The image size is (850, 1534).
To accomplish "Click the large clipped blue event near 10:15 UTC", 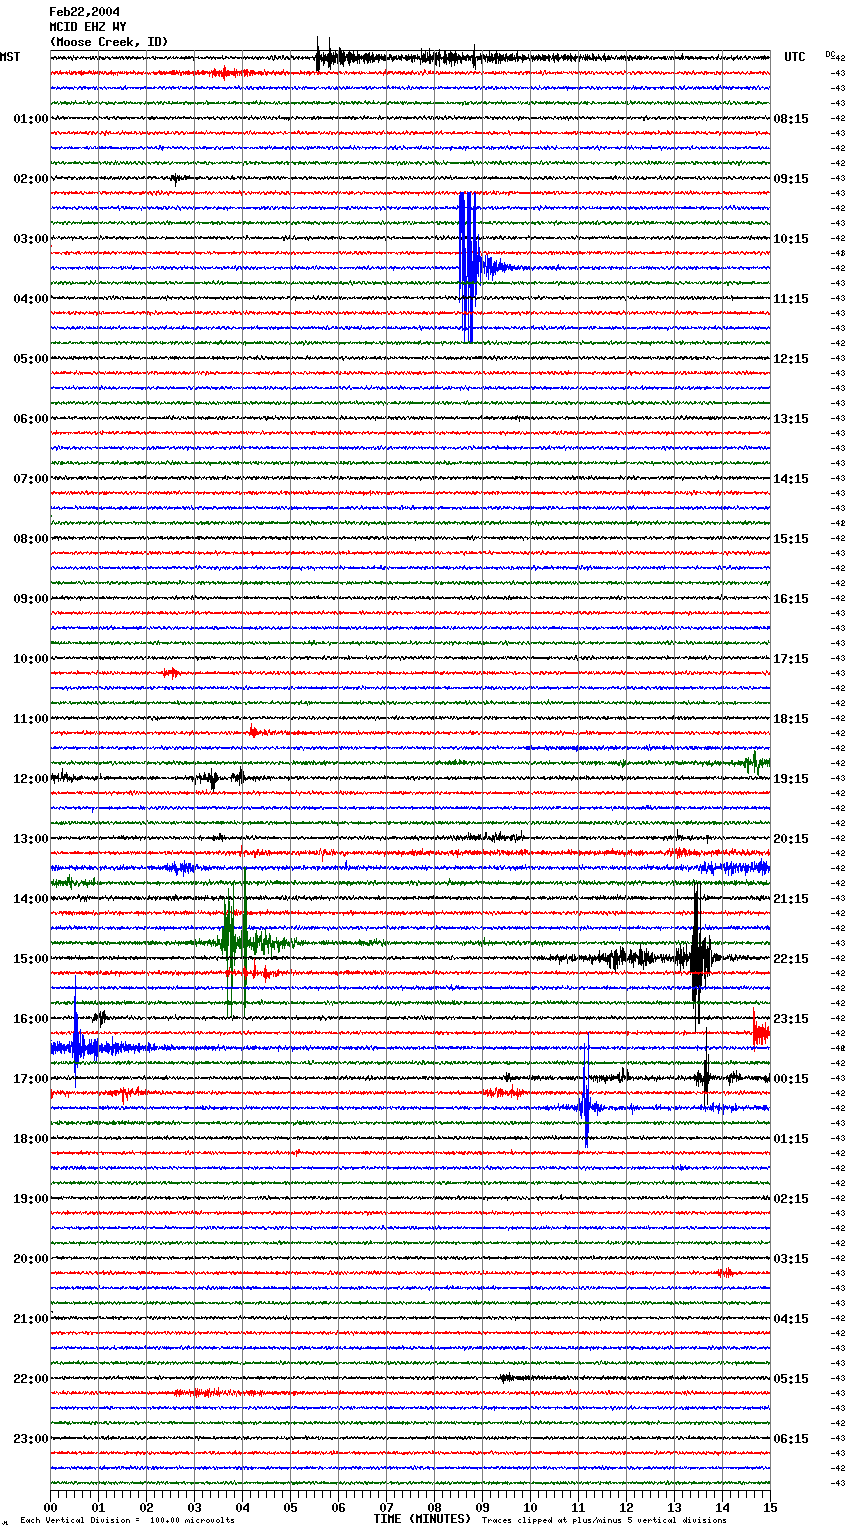I will tap(467, 267).
